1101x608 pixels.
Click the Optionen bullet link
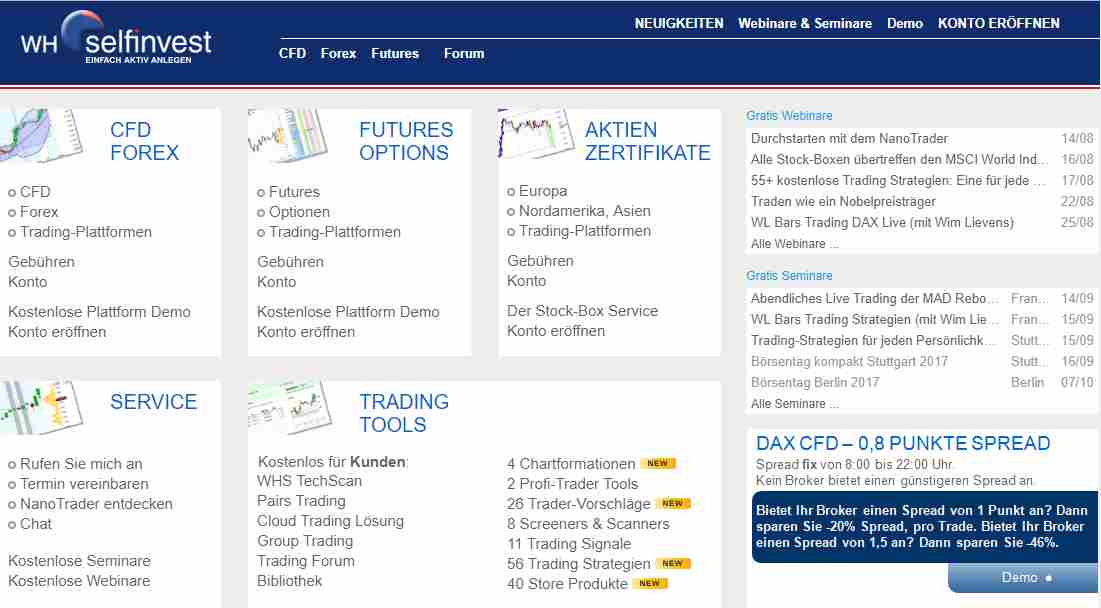coord(299,212)
